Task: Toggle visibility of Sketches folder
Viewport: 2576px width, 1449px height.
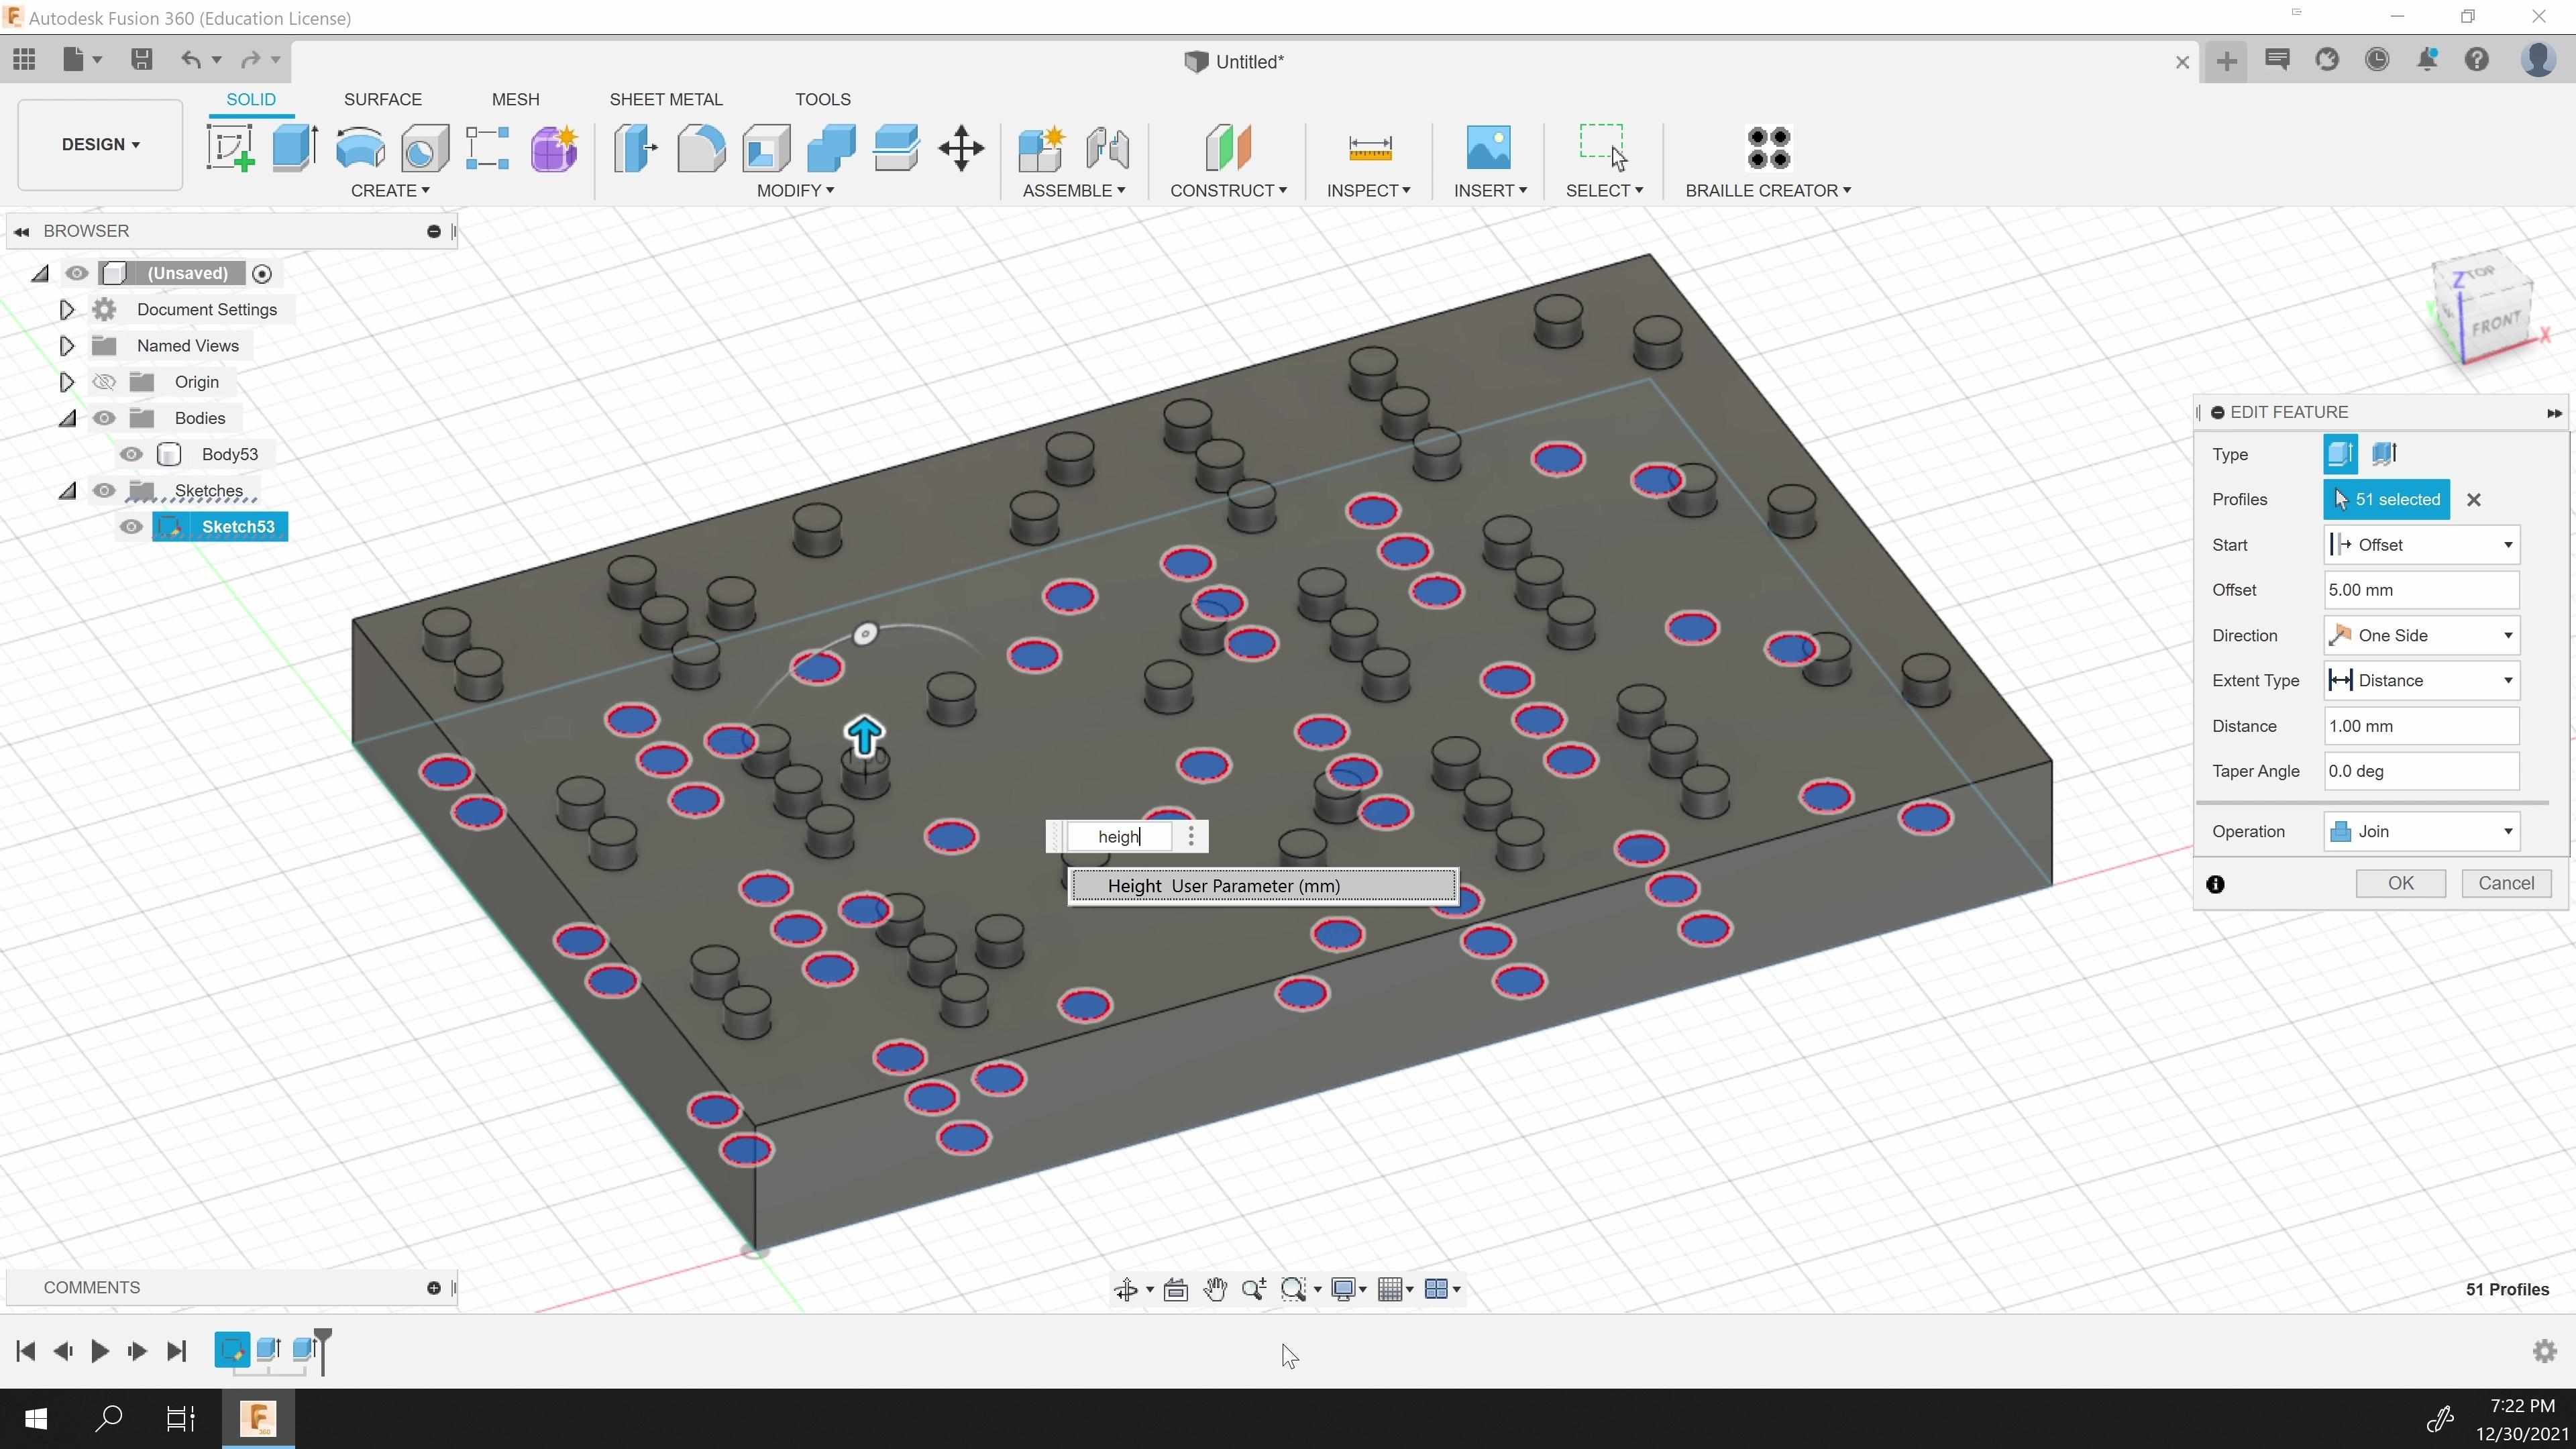Action: (105, 490)
